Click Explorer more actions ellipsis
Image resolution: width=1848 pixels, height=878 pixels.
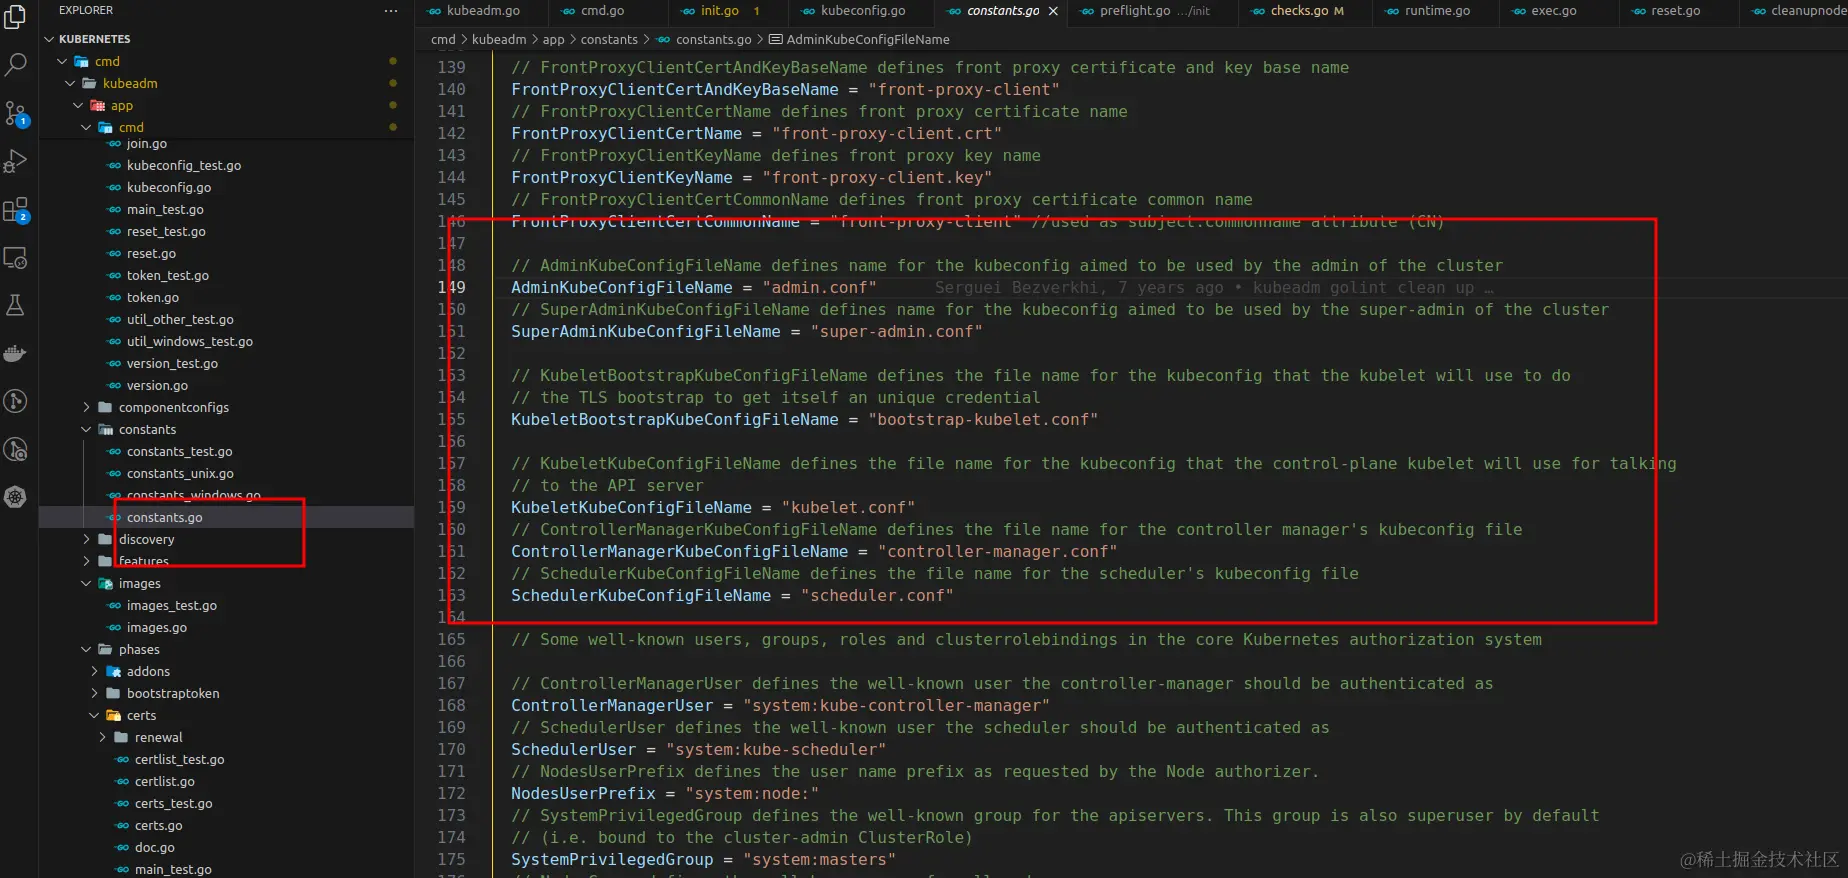coord(390,11)
